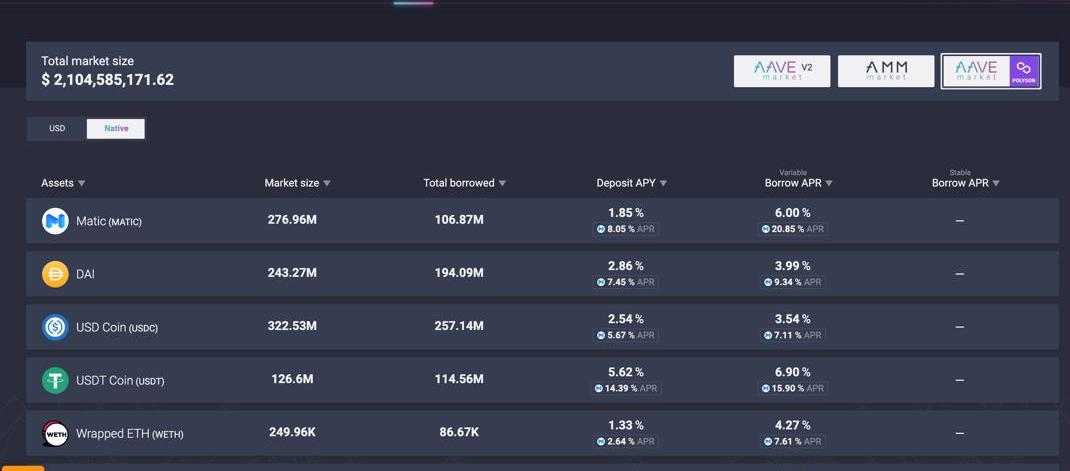
Task: Switch currency display to USD
Action: pyautogui.click(x=57, y=128)
